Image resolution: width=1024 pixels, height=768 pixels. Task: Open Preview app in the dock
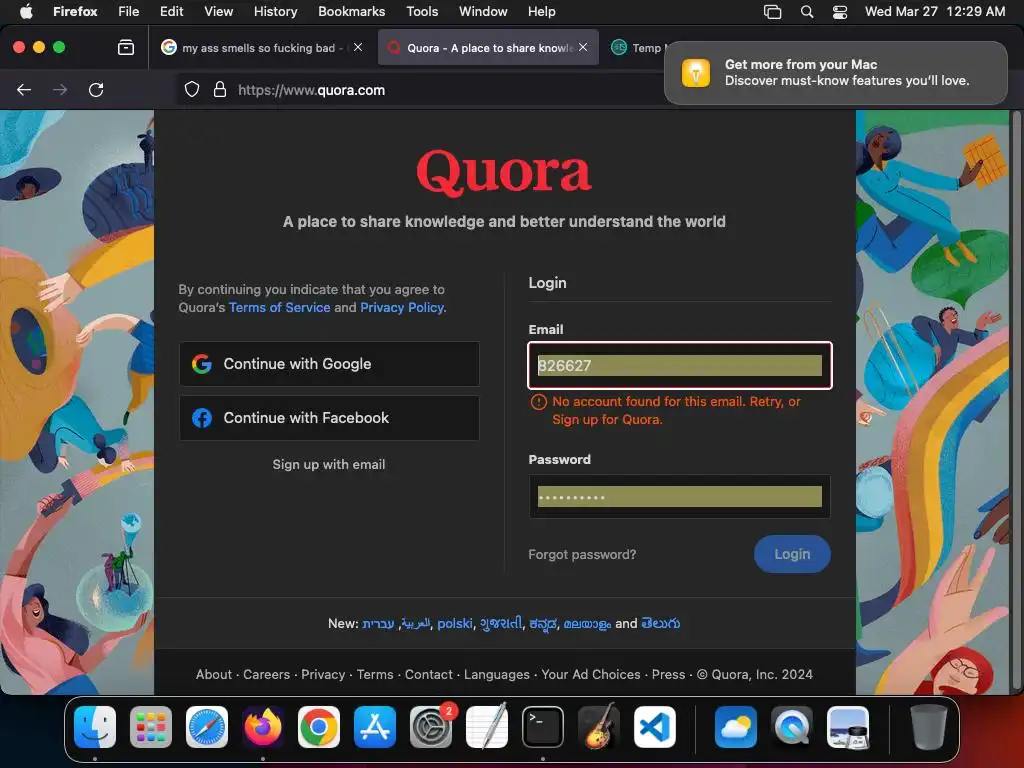tap(848, 727)
